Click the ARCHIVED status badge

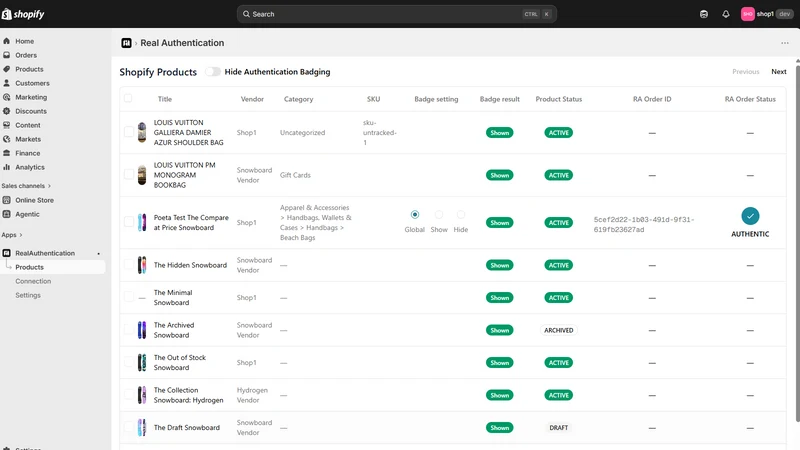coord(559,330)
